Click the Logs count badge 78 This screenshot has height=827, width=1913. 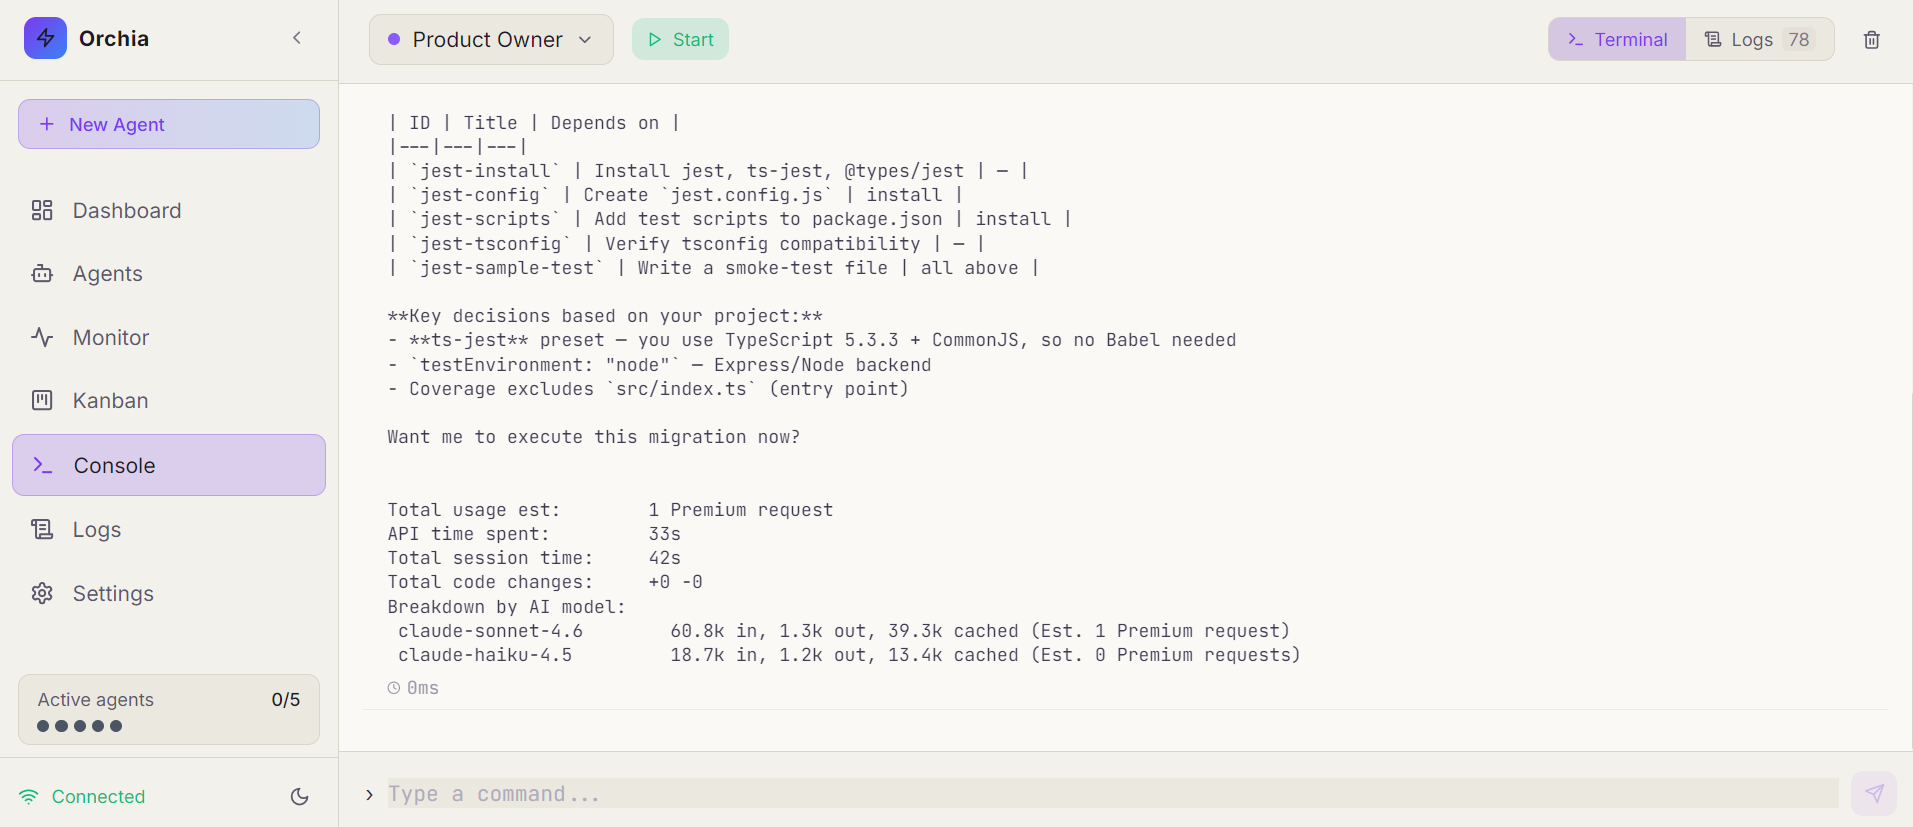click(1799, 39)
